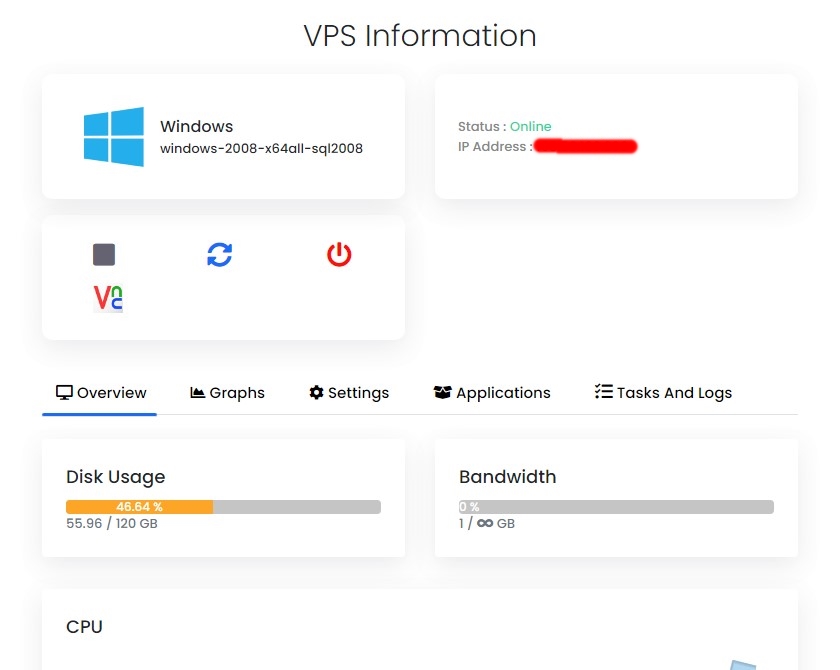
Task: Open the Settings tab
Action: (349, 393)
